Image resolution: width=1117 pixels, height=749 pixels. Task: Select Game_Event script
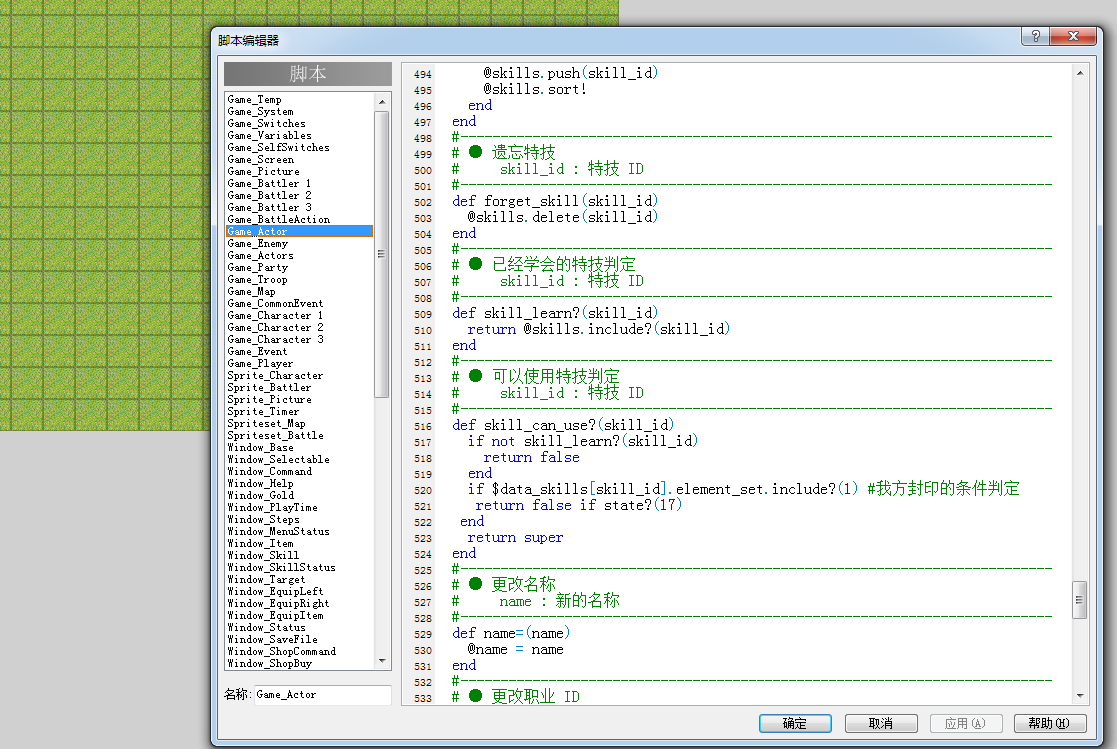[299, 351]
